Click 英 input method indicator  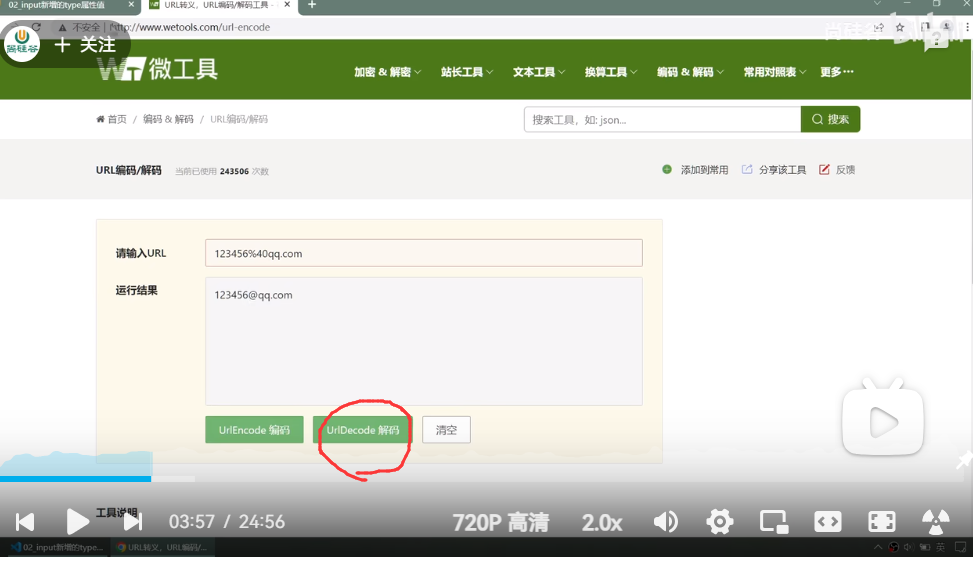(x=941, y=547)
